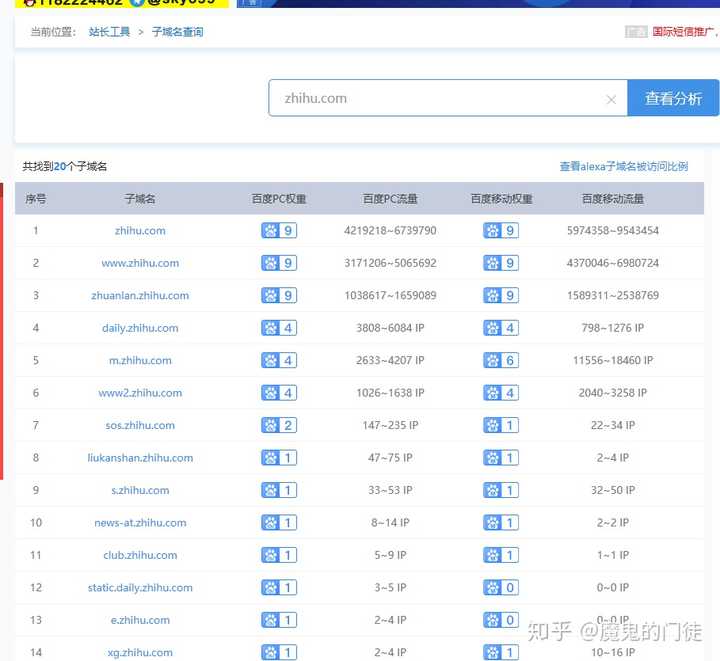The image size is (720, 661).
Task: Click PC weight badge for news-at.zhihu.com
Action: (279, 522)
